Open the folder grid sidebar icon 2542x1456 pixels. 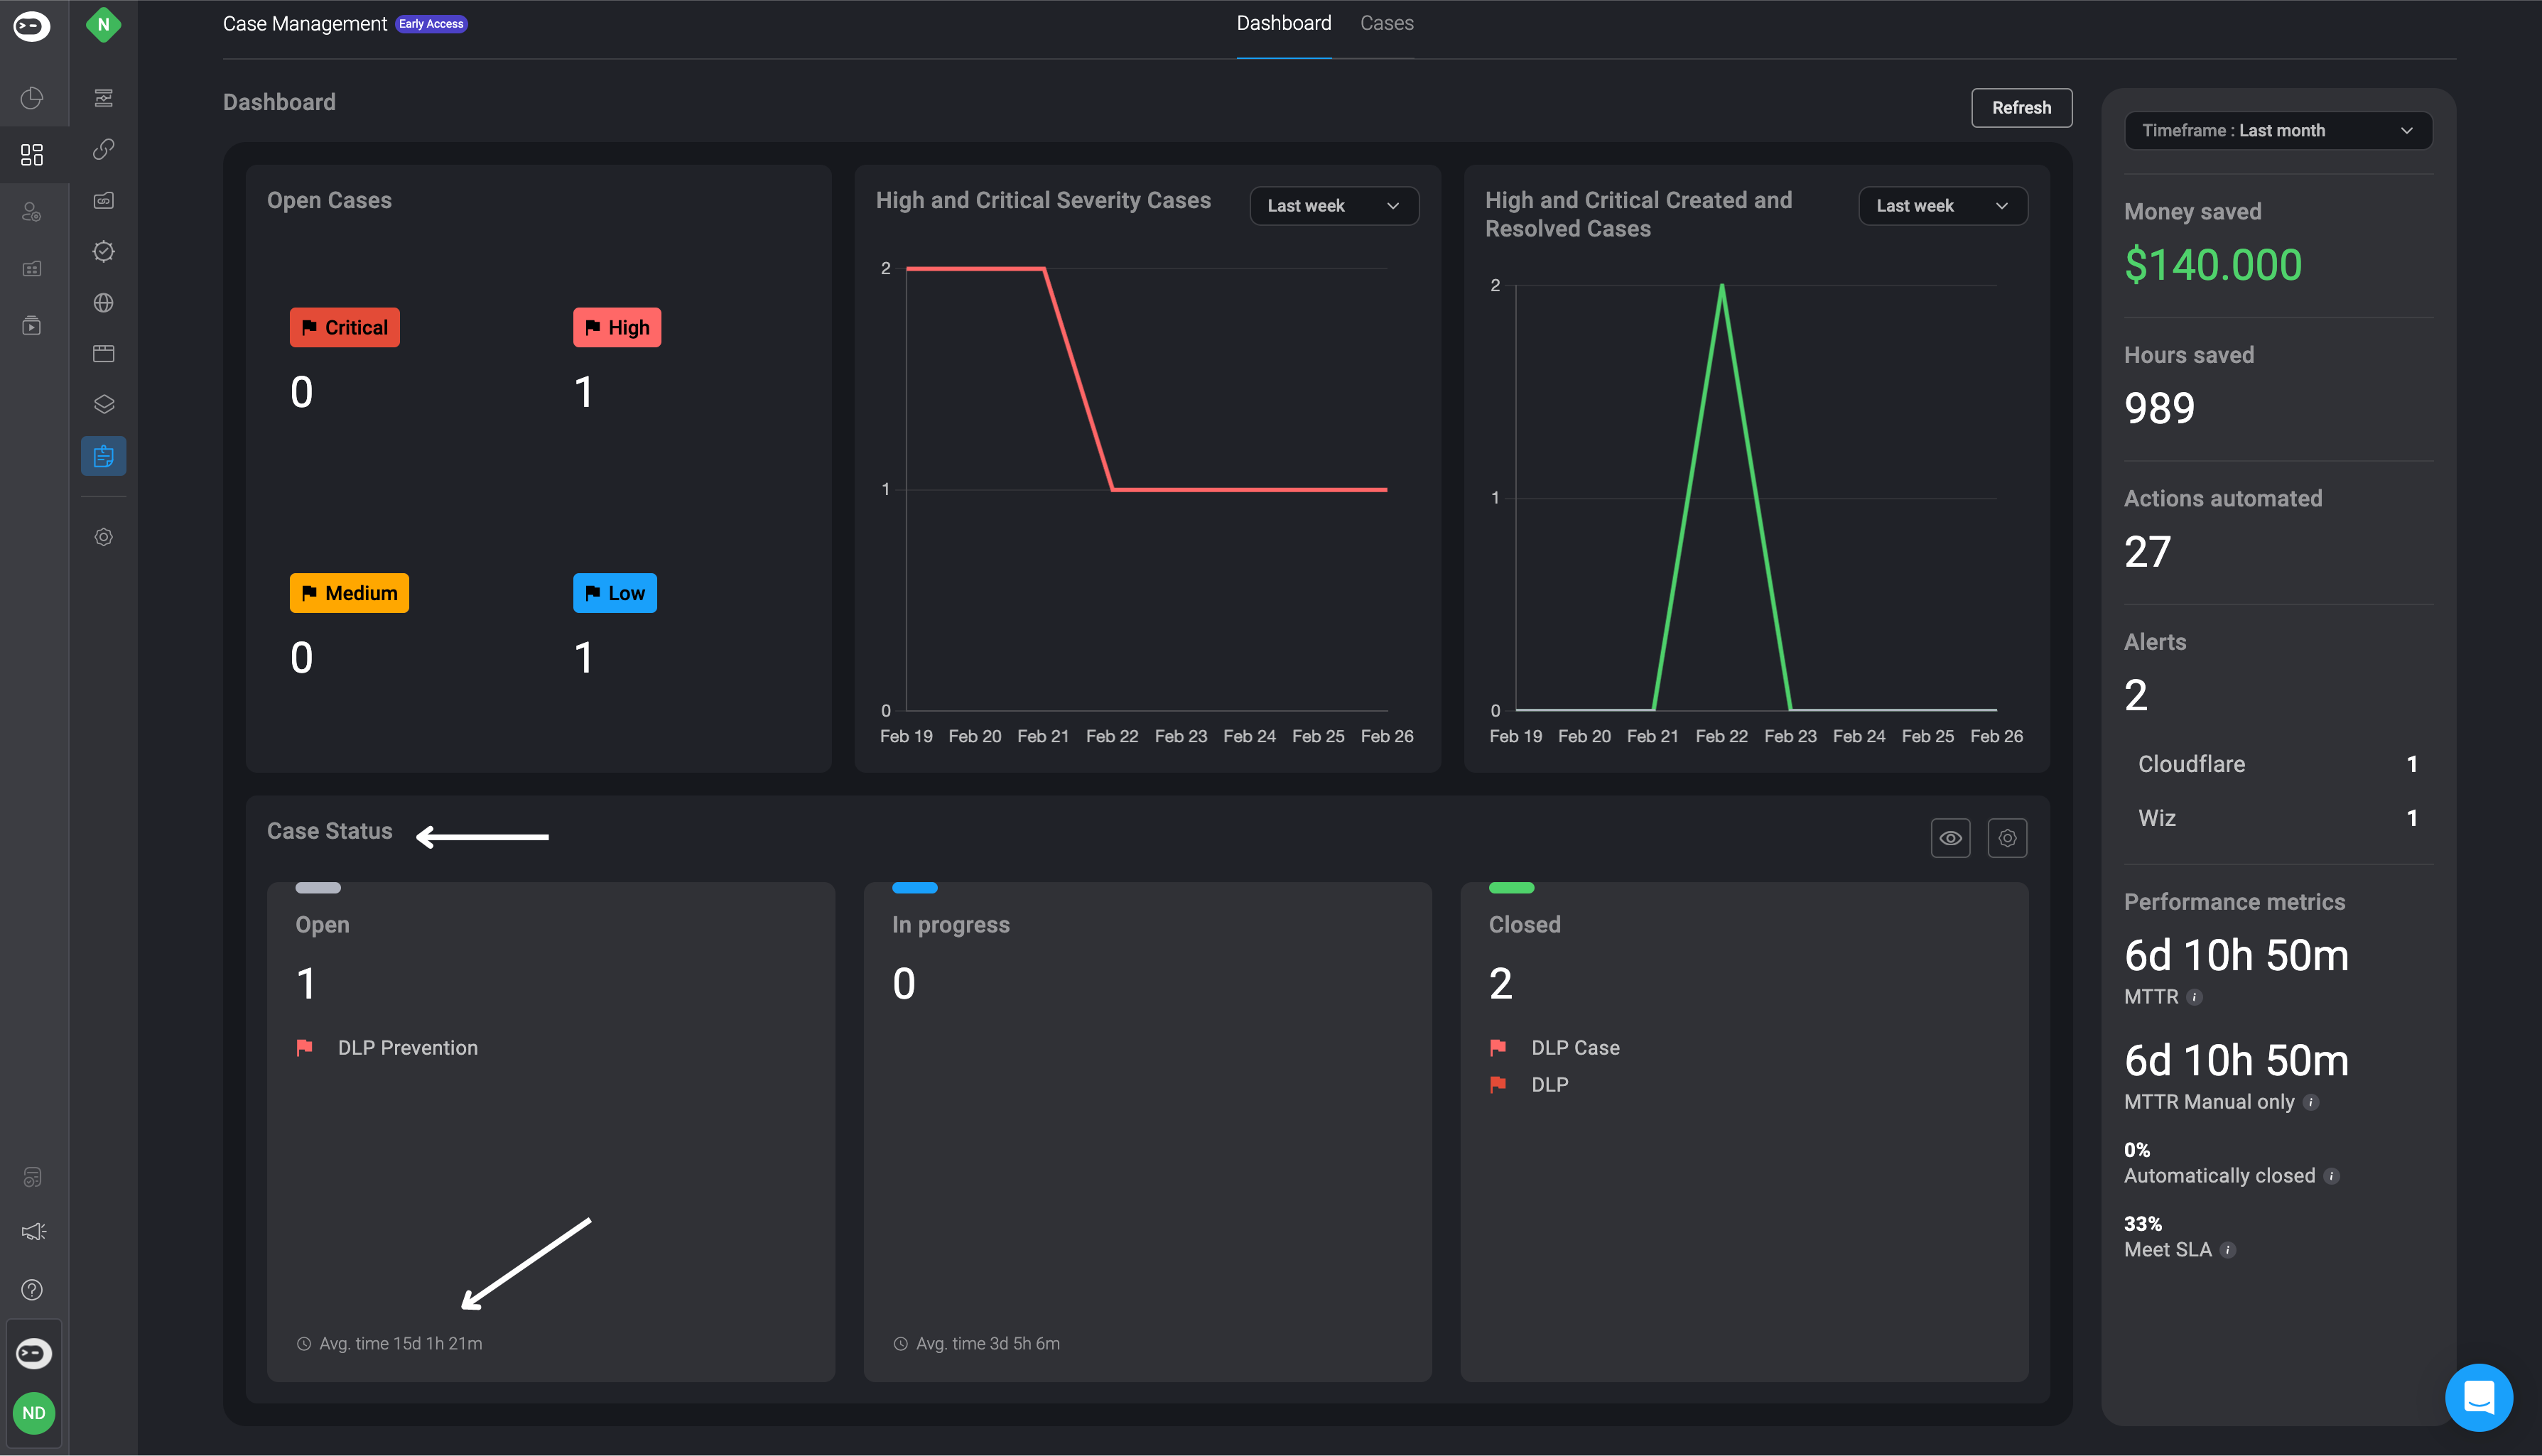pos(32,269)
